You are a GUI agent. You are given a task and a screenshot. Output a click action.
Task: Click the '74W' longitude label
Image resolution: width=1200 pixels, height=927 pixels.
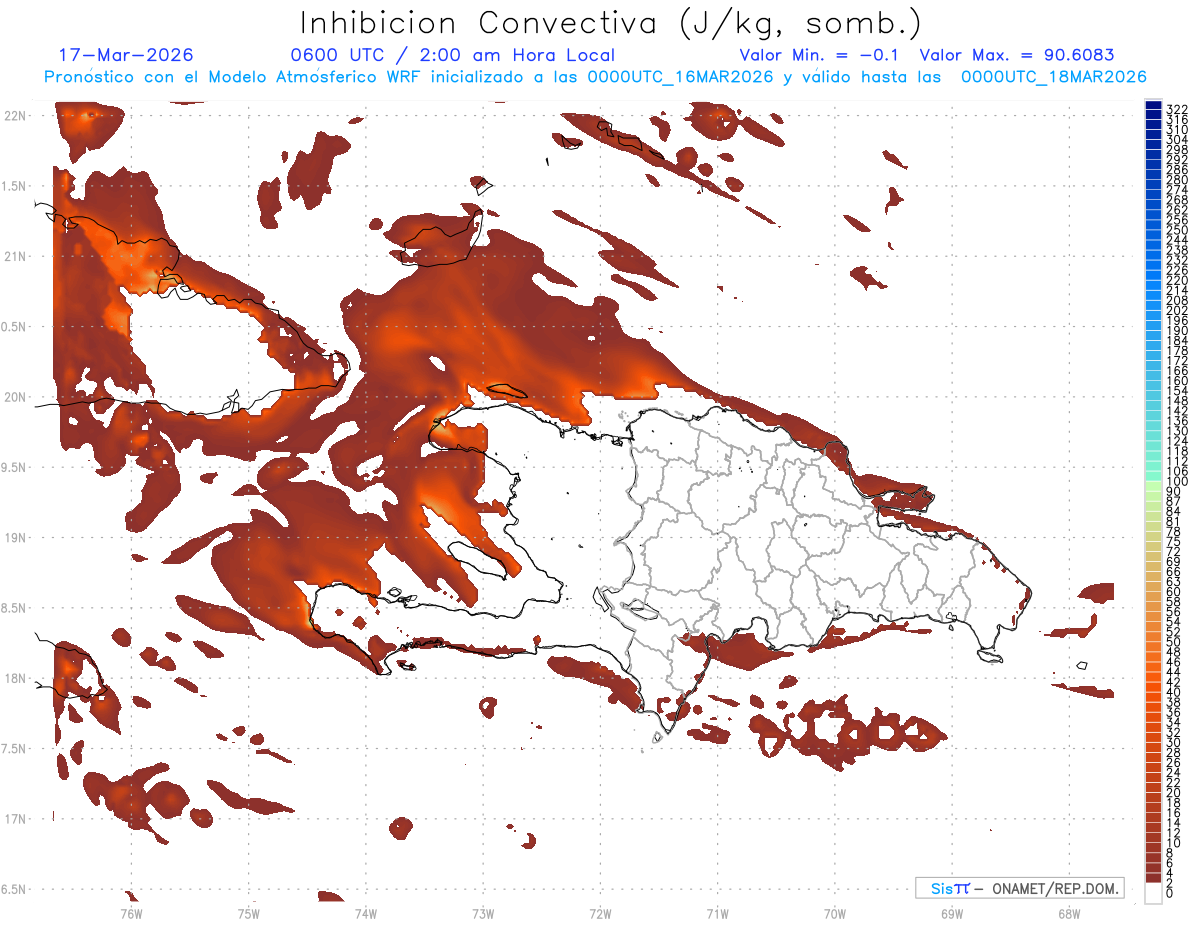coord(366,913)
